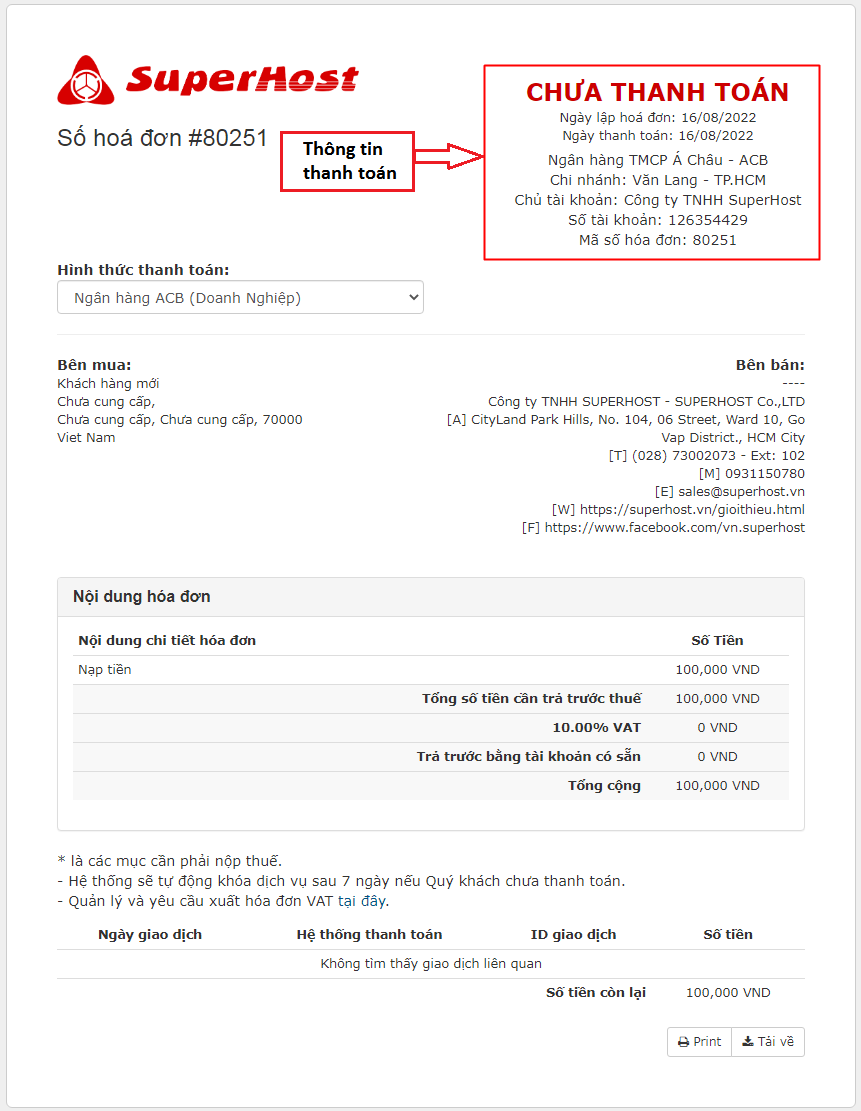
Task: Click the sales@superhost.vn email address
Action: (741, 491)
